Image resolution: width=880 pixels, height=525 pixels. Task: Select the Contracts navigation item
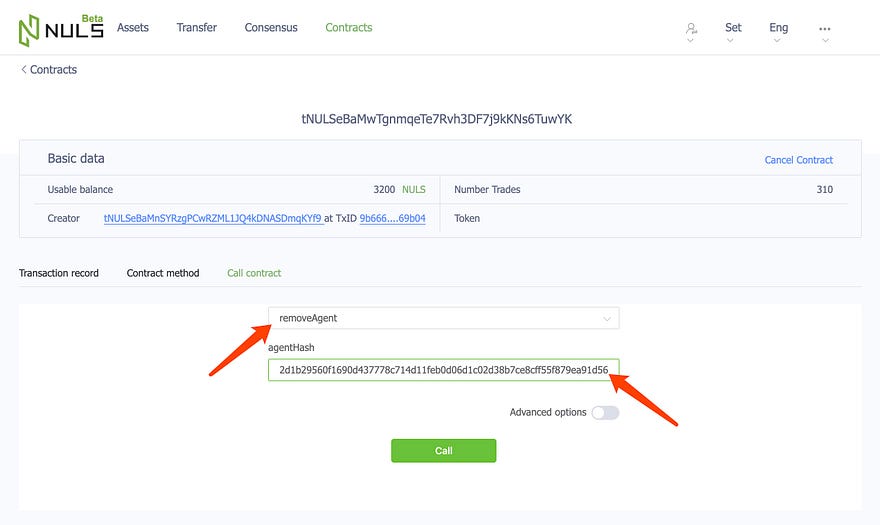pos(349,28)
